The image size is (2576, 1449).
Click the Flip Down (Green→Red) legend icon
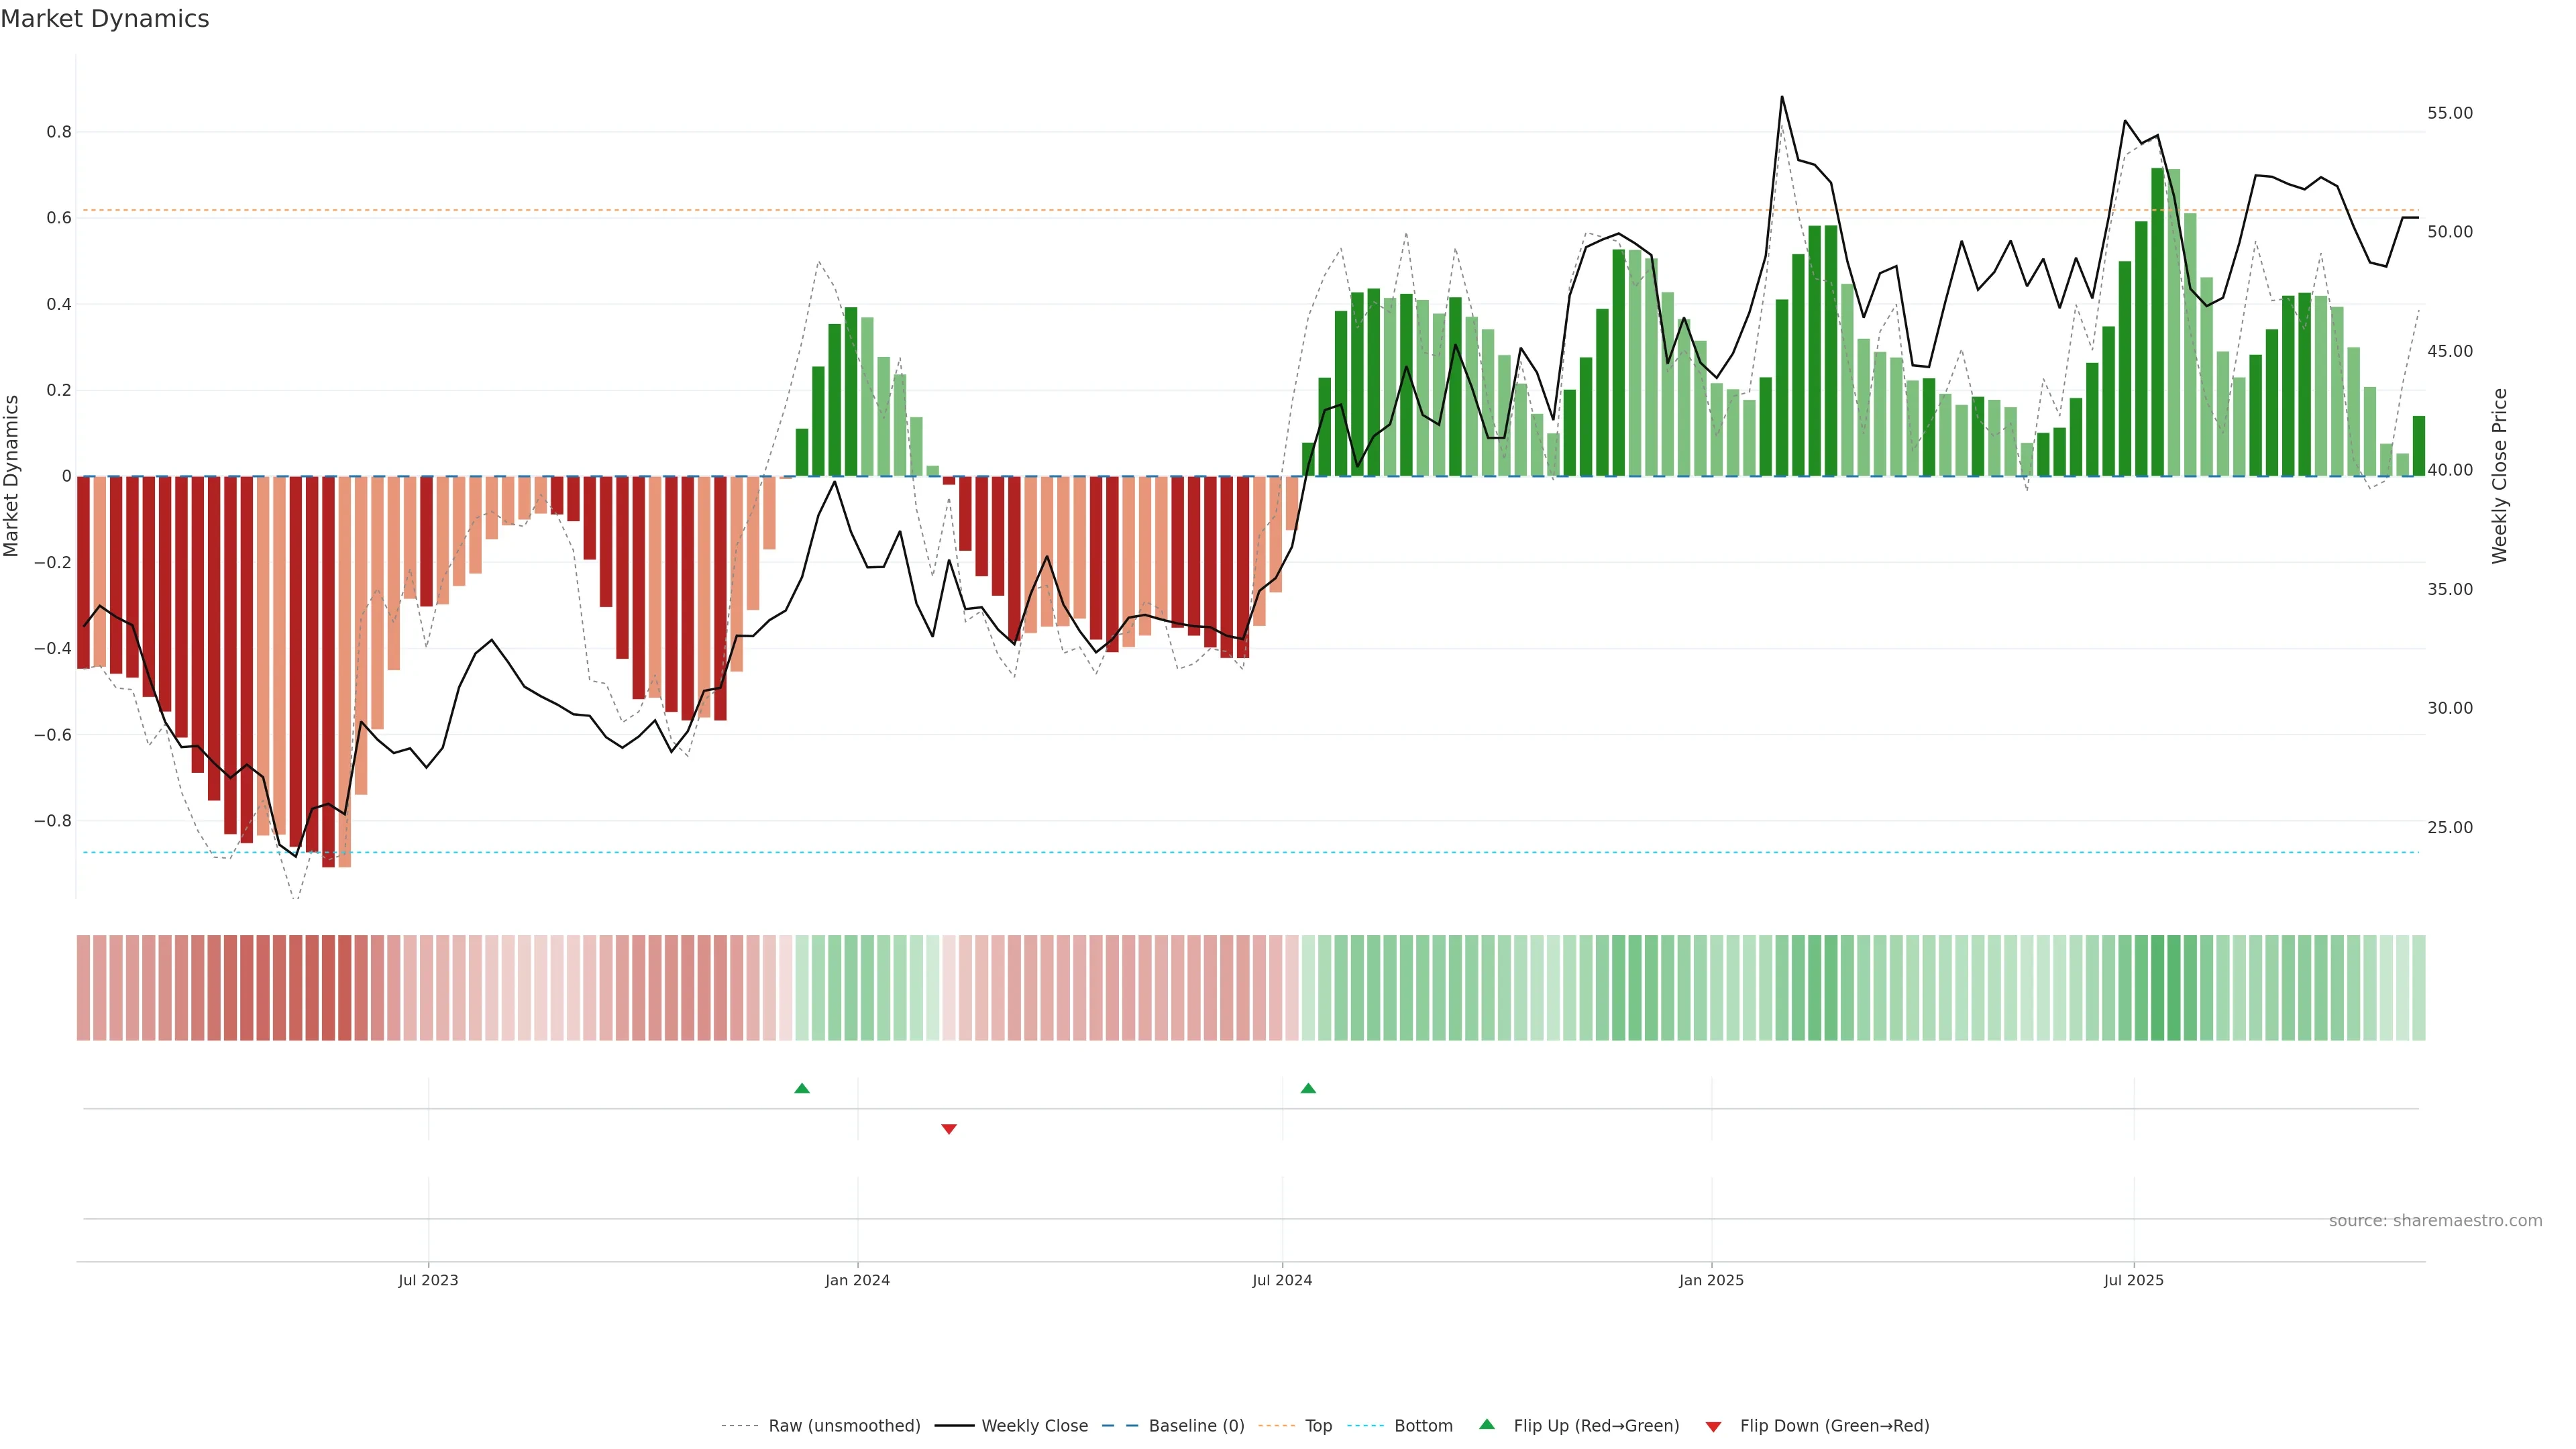[1713, 1426]
